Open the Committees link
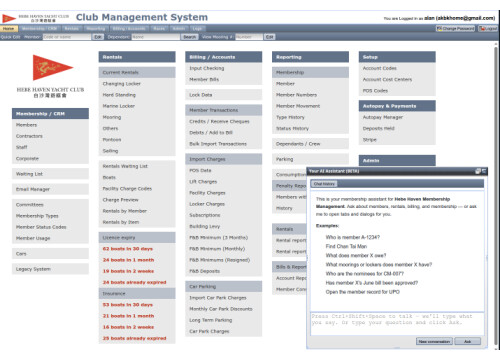Image resolution: width=500 pixels, height=360 pixels. [30, 205]
